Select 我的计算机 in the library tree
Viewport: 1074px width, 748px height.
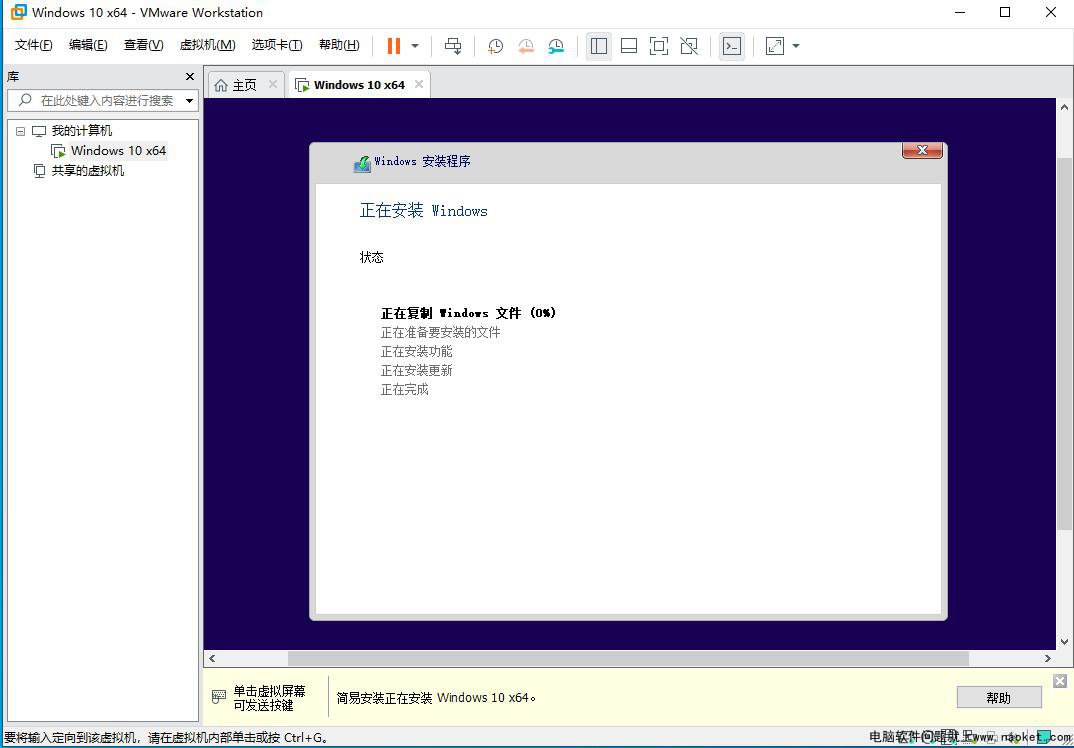(x=82, y=131)
